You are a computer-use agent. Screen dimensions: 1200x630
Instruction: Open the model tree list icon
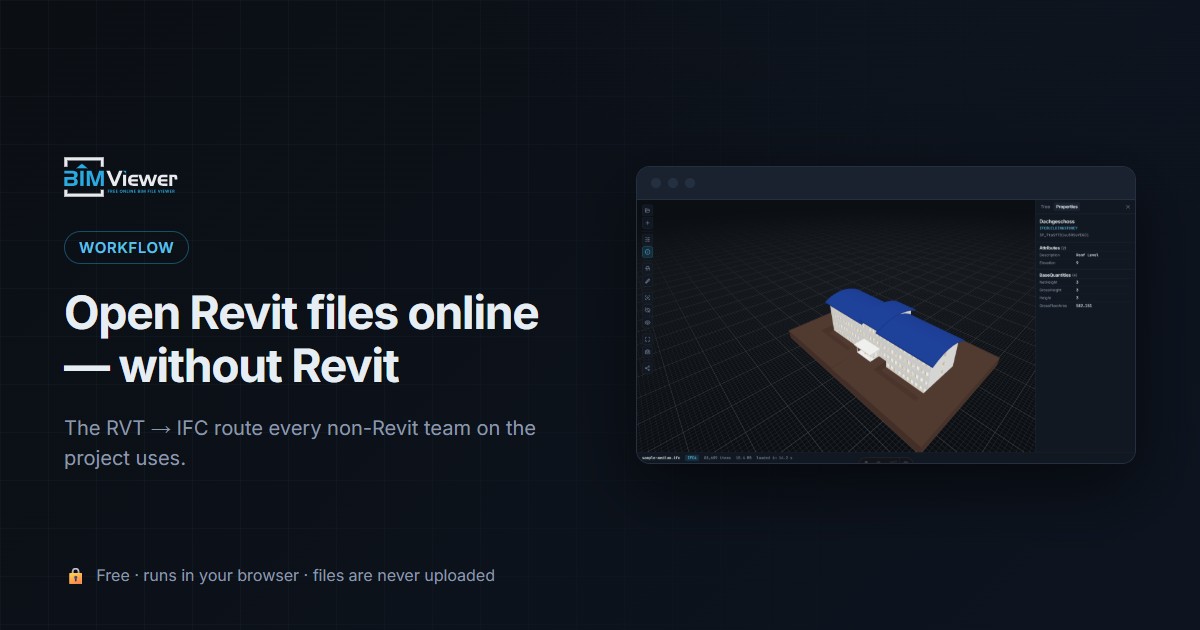[647, 239]
